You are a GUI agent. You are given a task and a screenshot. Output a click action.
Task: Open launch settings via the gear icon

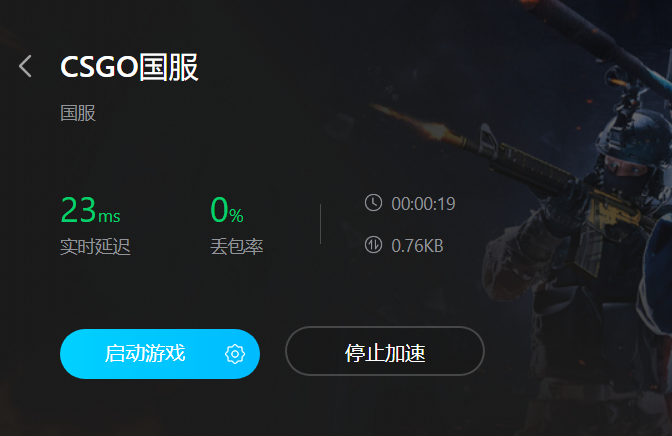point(235,354)
